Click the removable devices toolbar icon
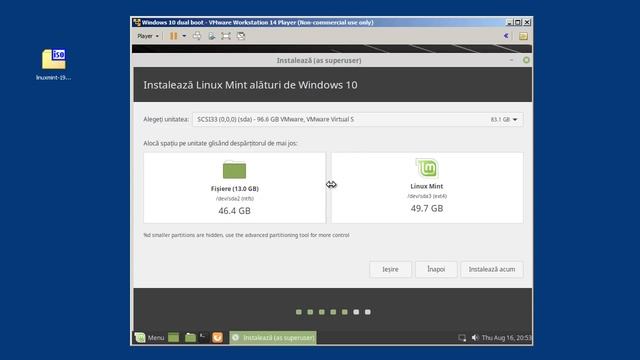The width and height of the screenshot is (640, 360). click(x=211, y=36)
